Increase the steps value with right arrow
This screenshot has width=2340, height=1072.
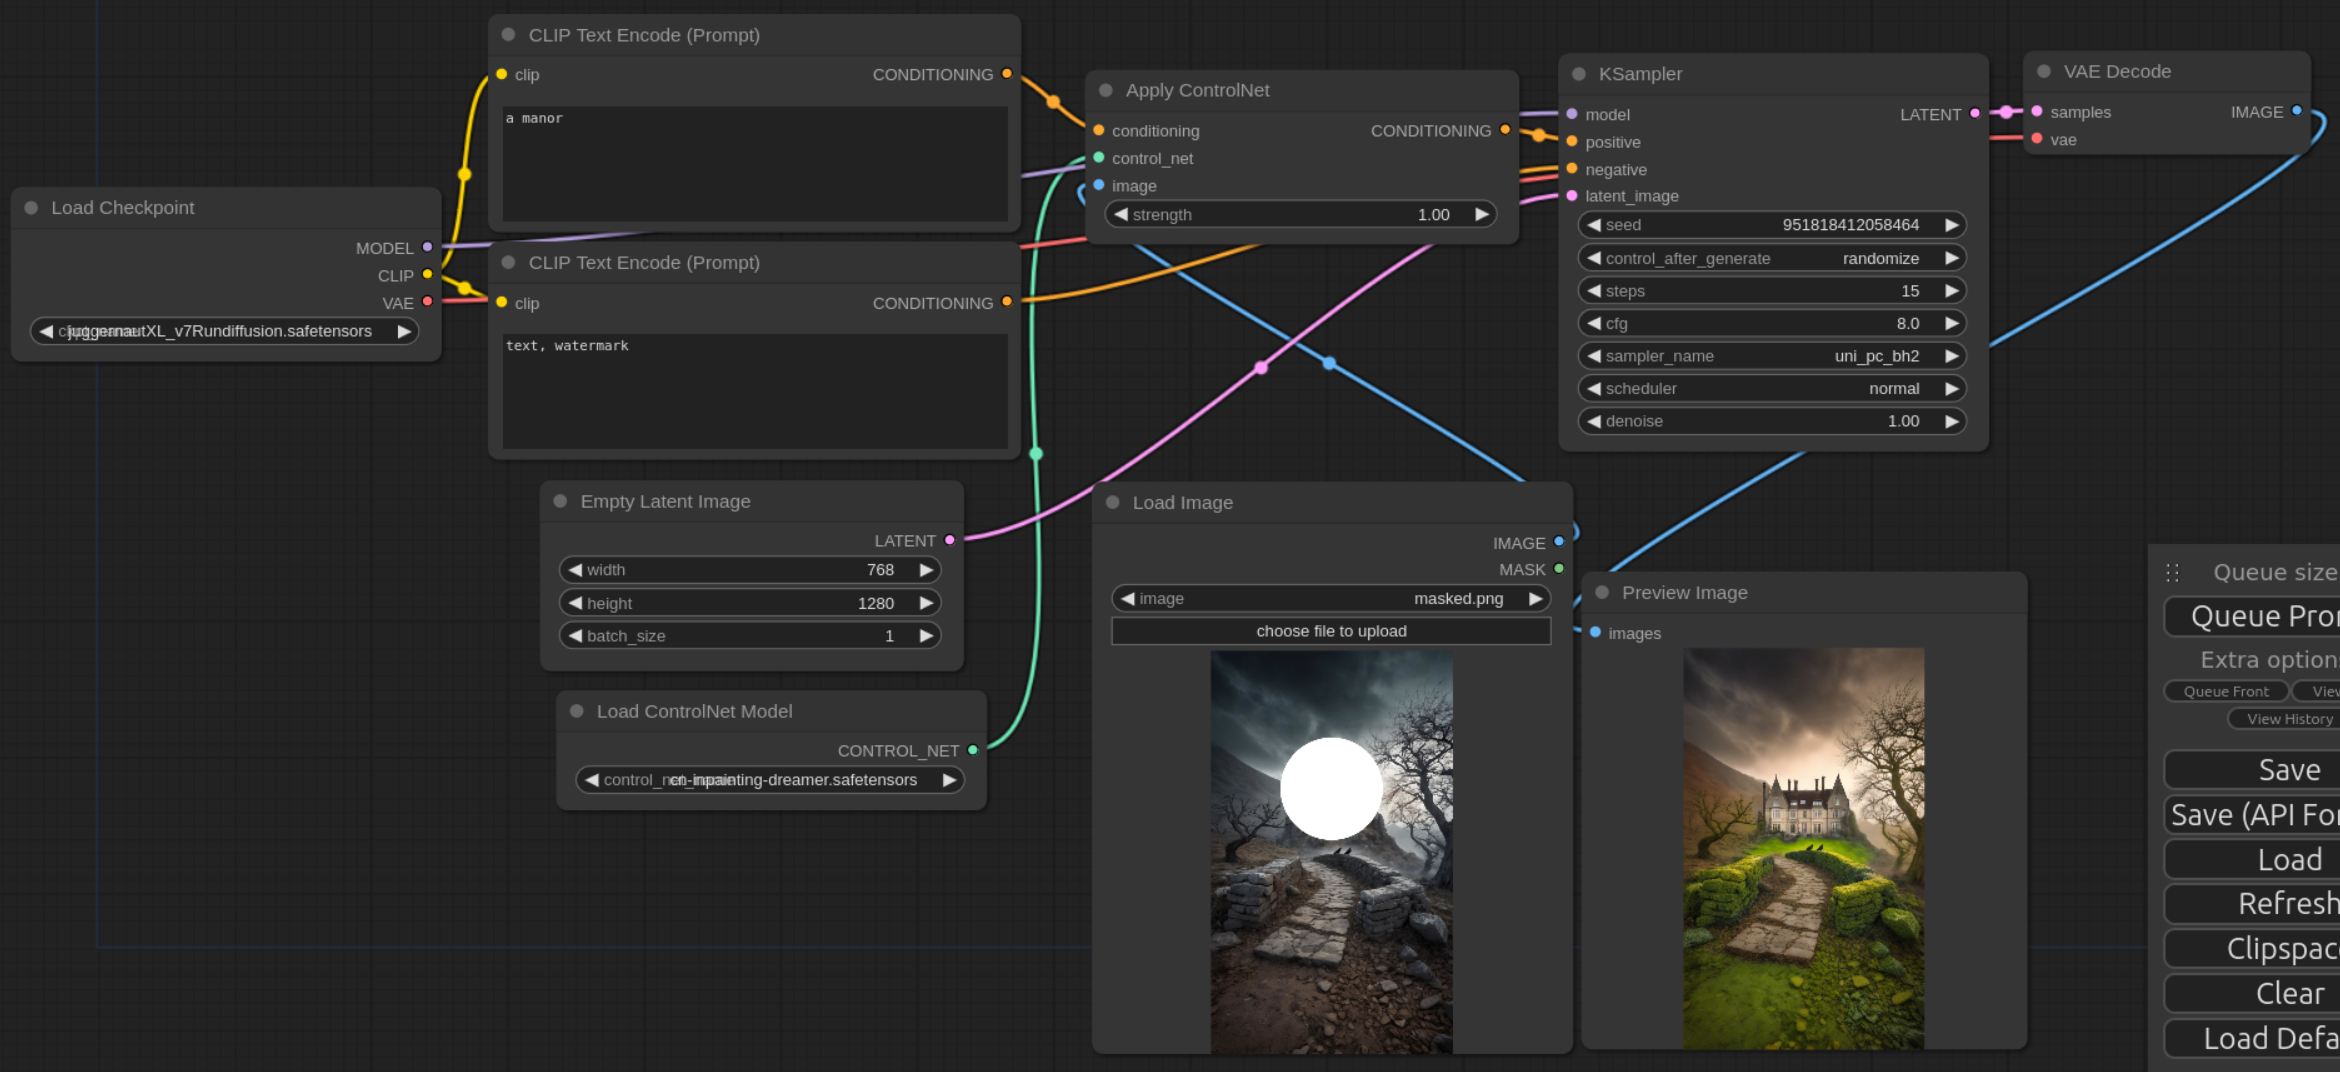[x=1950, y=291]
